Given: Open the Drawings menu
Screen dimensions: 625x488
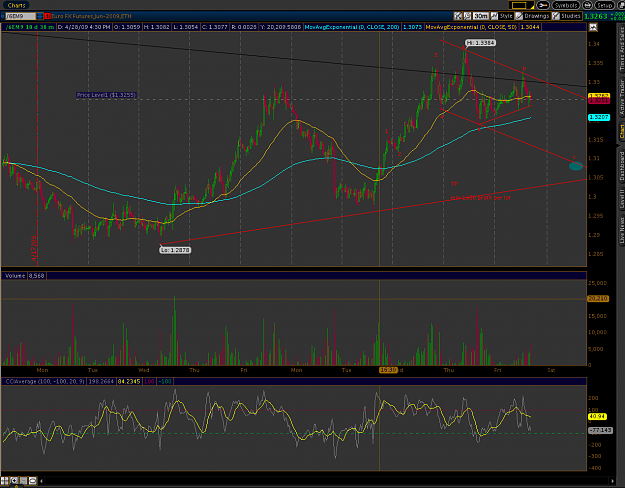Looking at the screenshot, I should click(533, 16).
